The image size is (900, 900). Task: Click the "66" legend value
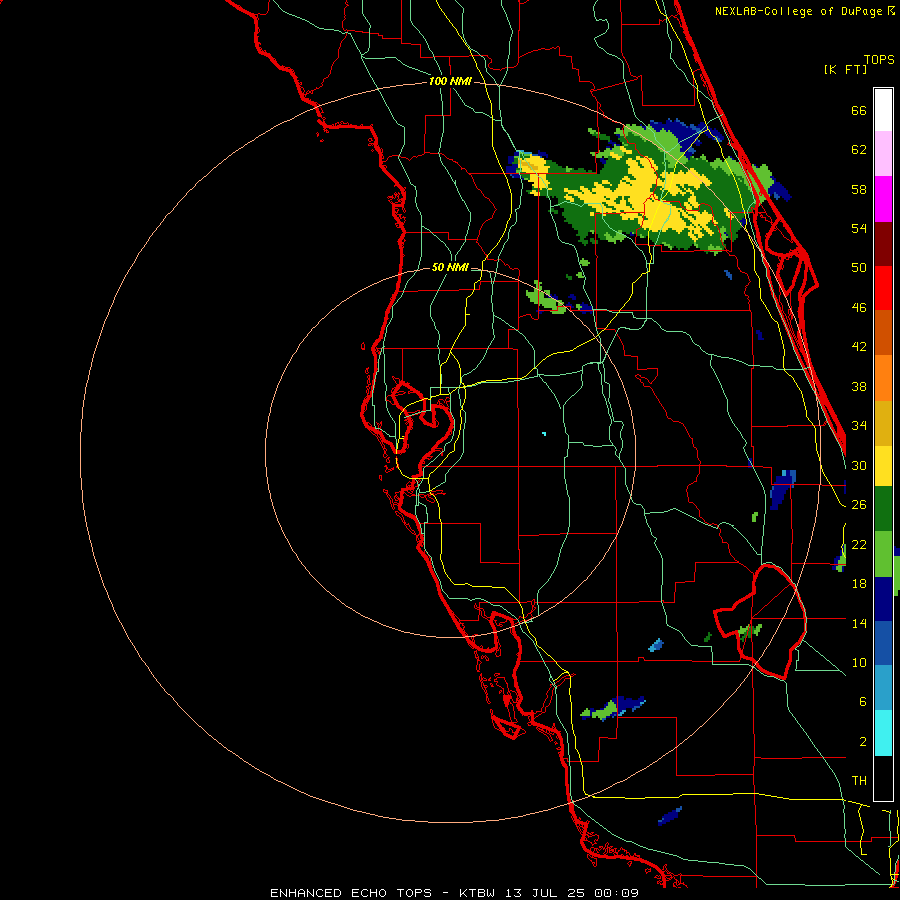click(859, 110)
